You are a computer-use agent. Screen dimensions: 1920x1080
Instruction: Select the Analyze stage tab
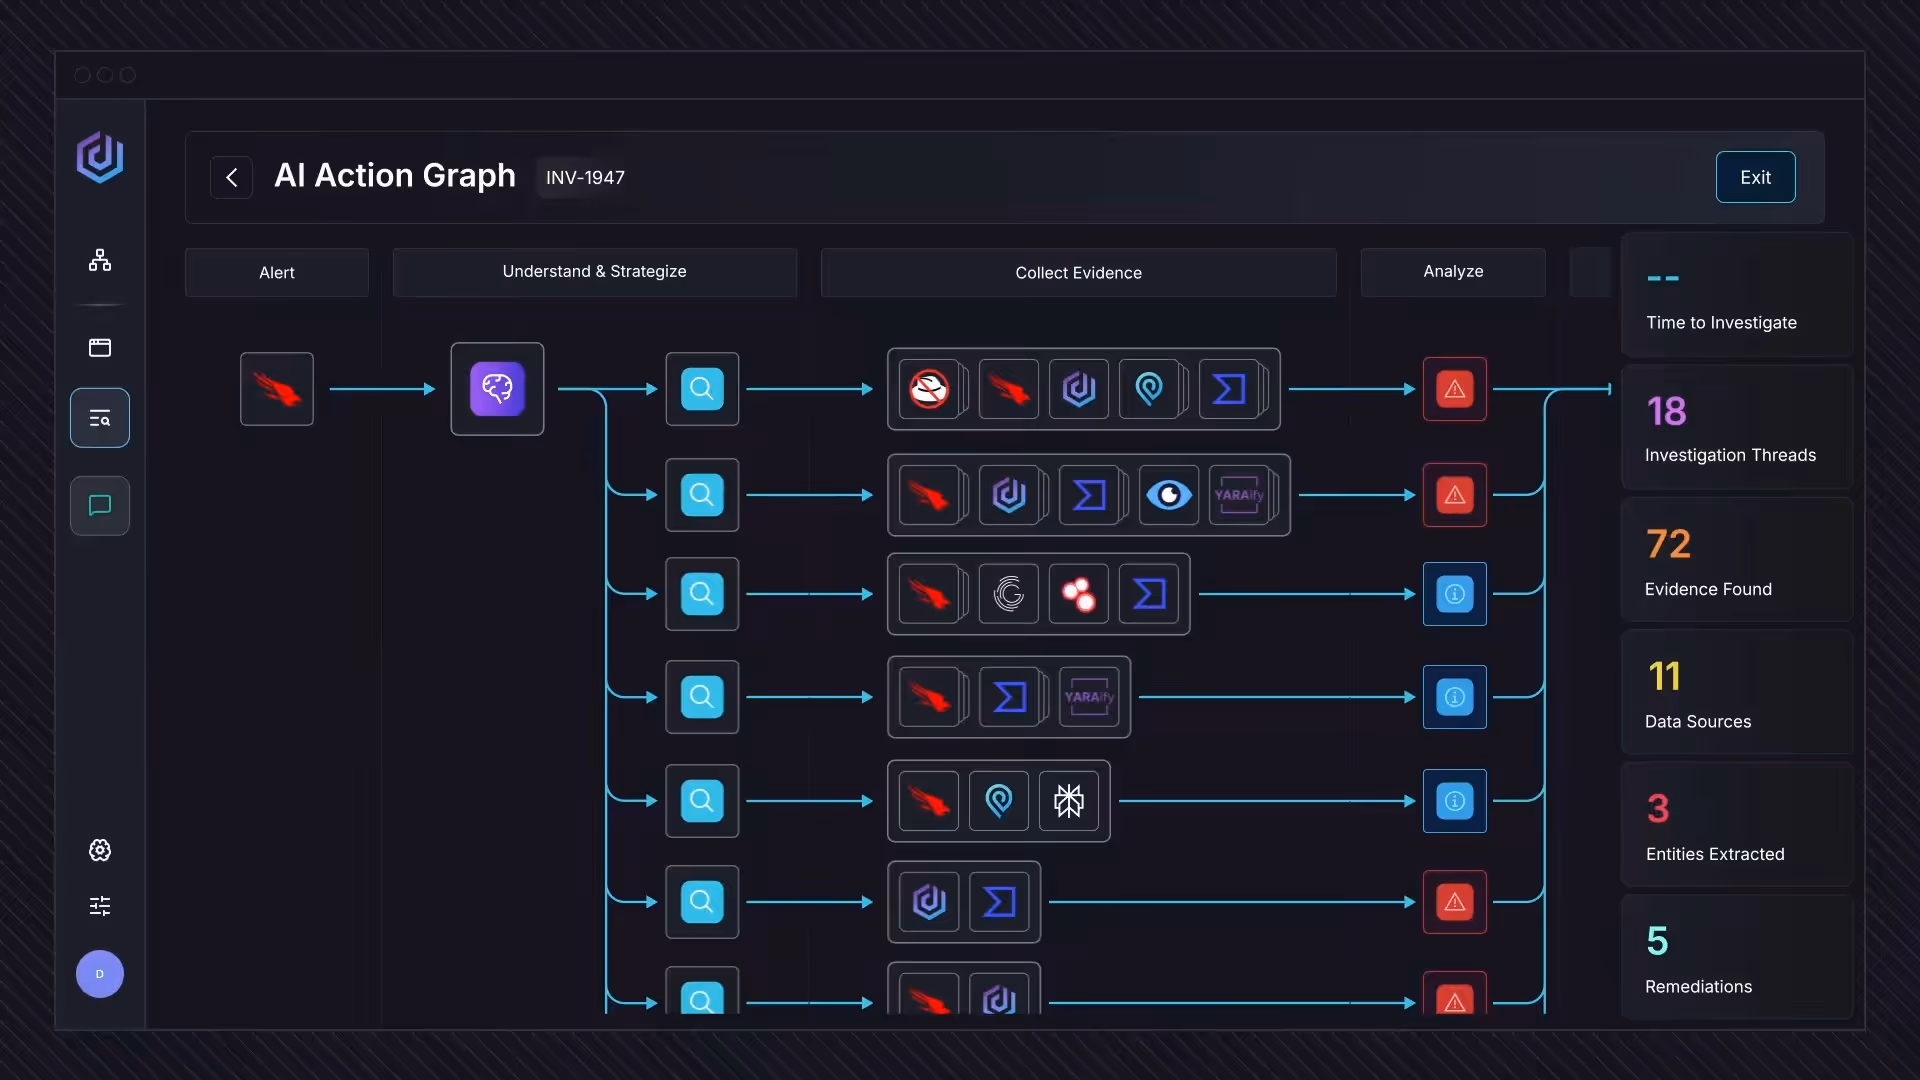(x=1453, y=271)
